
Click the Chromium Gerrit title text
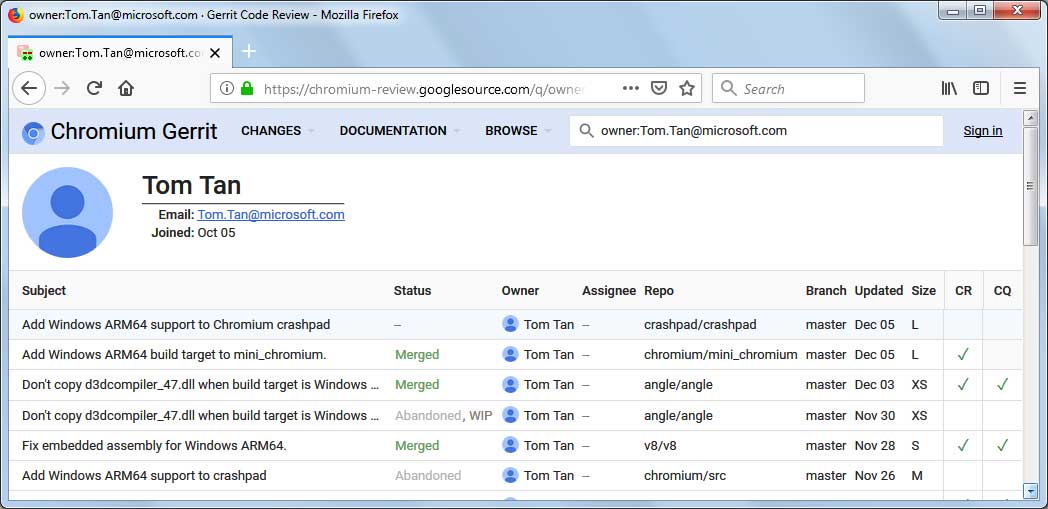point(134,131)
